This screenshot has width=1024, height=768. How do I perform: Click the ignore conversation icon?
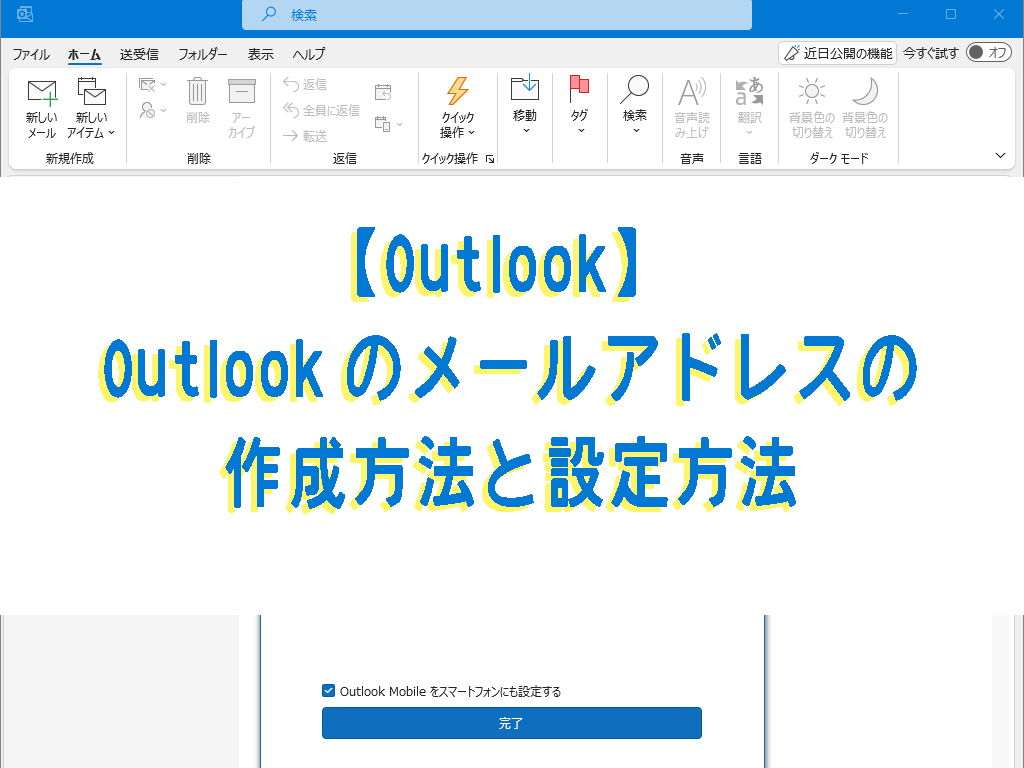[147, 84]
